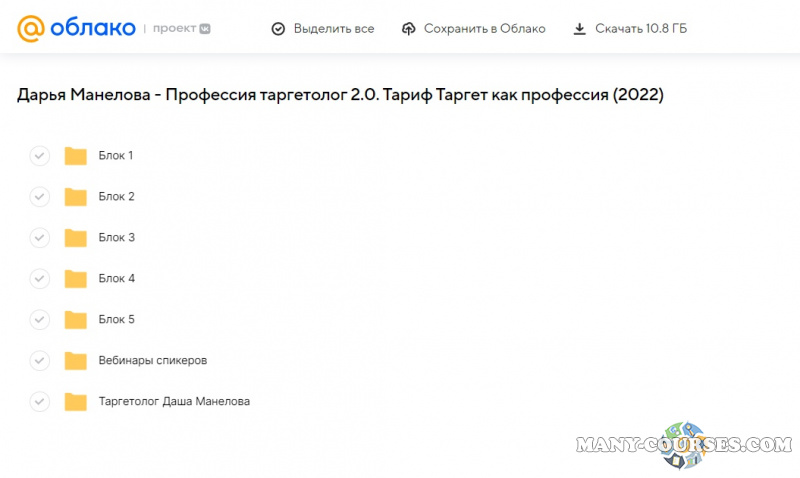
Task: Check the Блок 4 selection circle
Action: pos(39,279)
